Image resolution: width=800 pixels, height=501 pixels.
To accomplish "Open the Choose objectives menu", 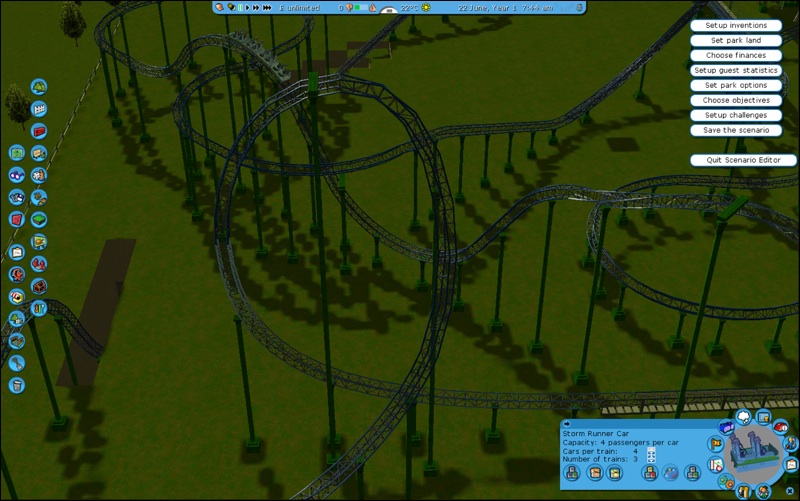I will click(736, 100).
